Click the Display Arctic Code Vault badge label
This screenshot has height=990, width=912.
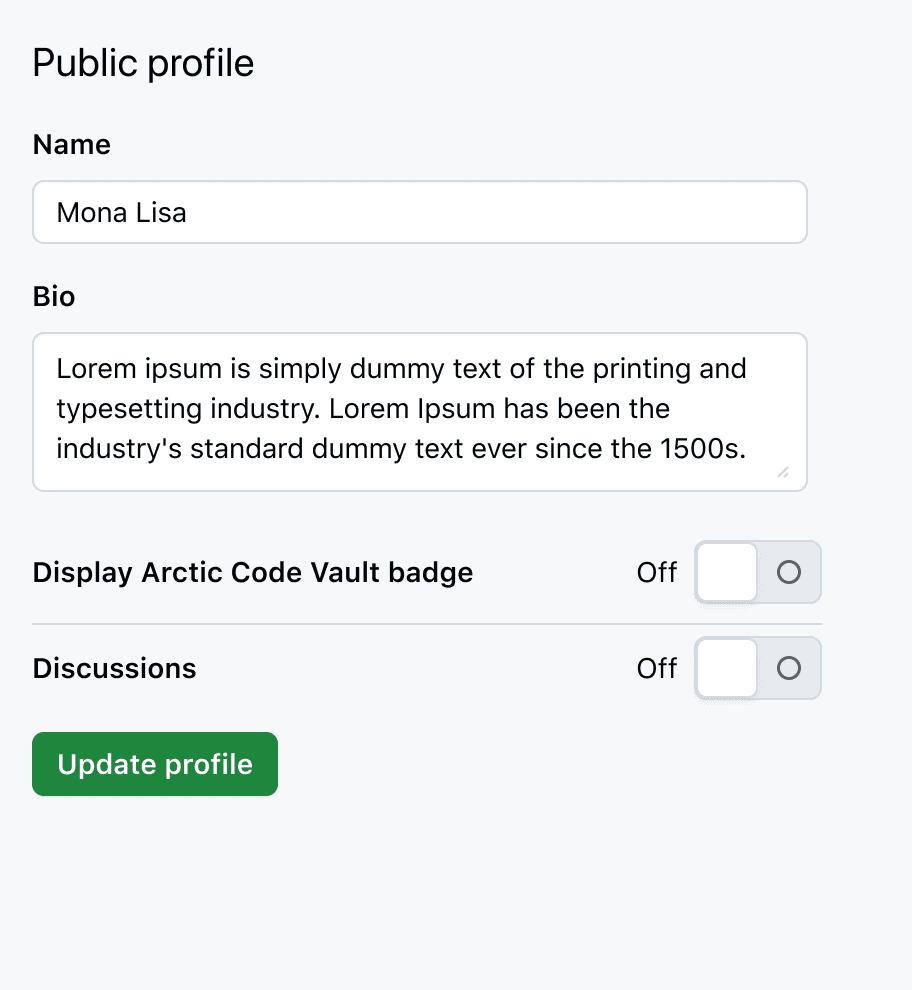[252, 572]
